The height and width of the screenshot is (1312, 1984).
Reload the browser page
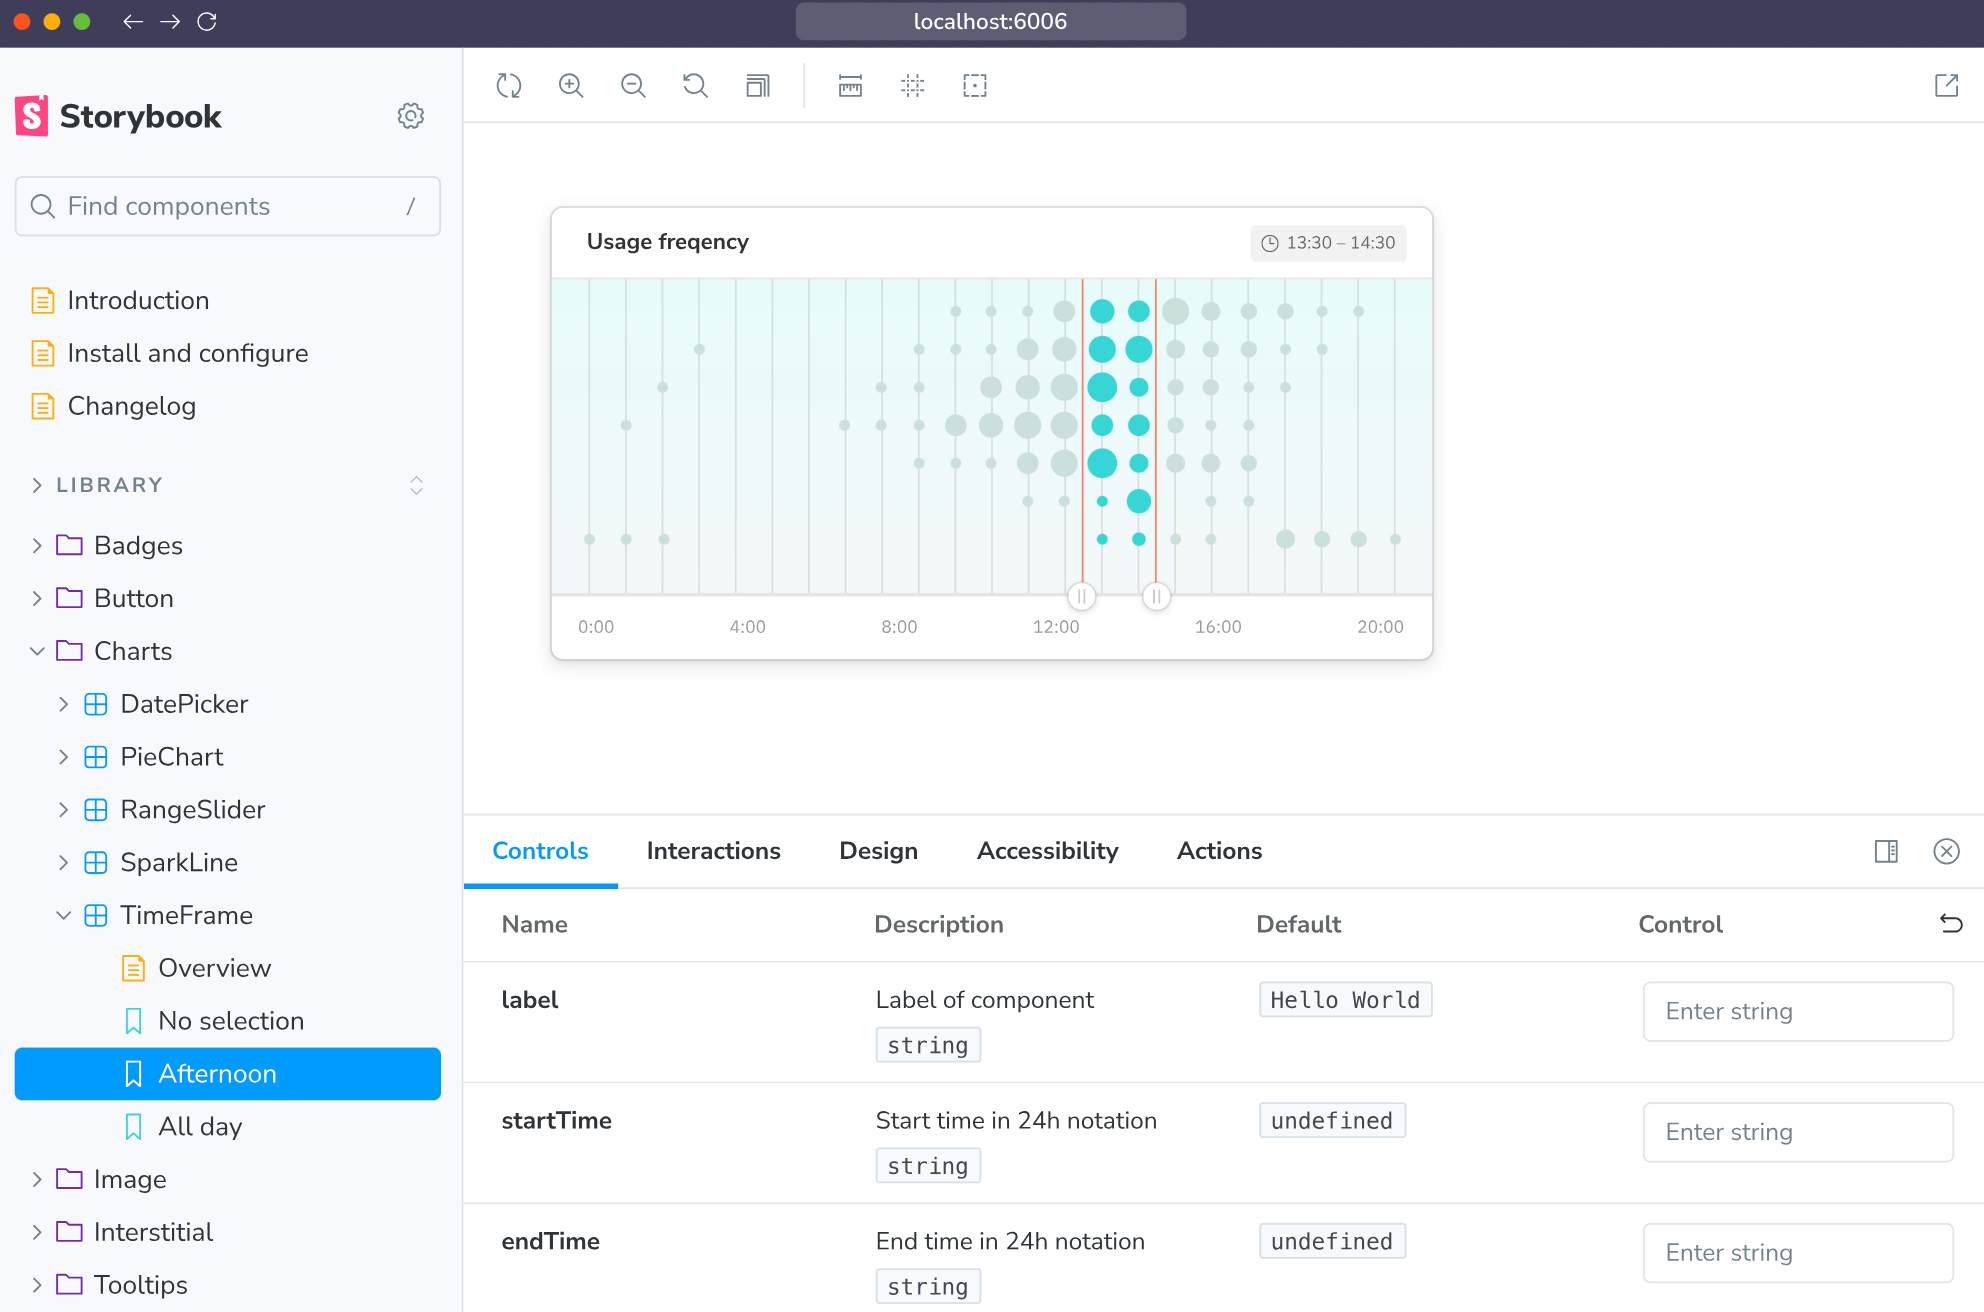coord(207,21)
